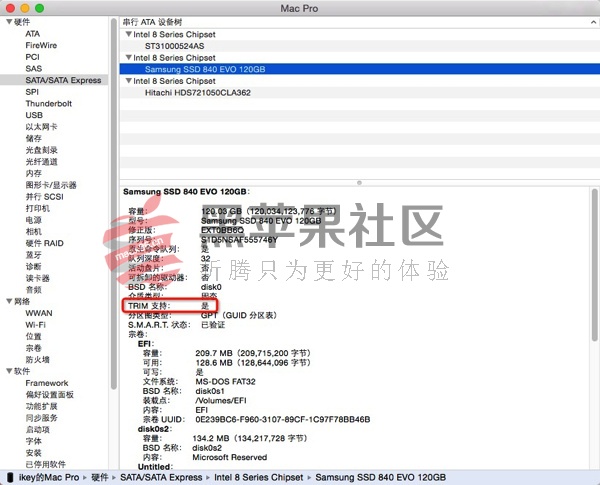Click the computer icon in the path bar

coord(10,477)
